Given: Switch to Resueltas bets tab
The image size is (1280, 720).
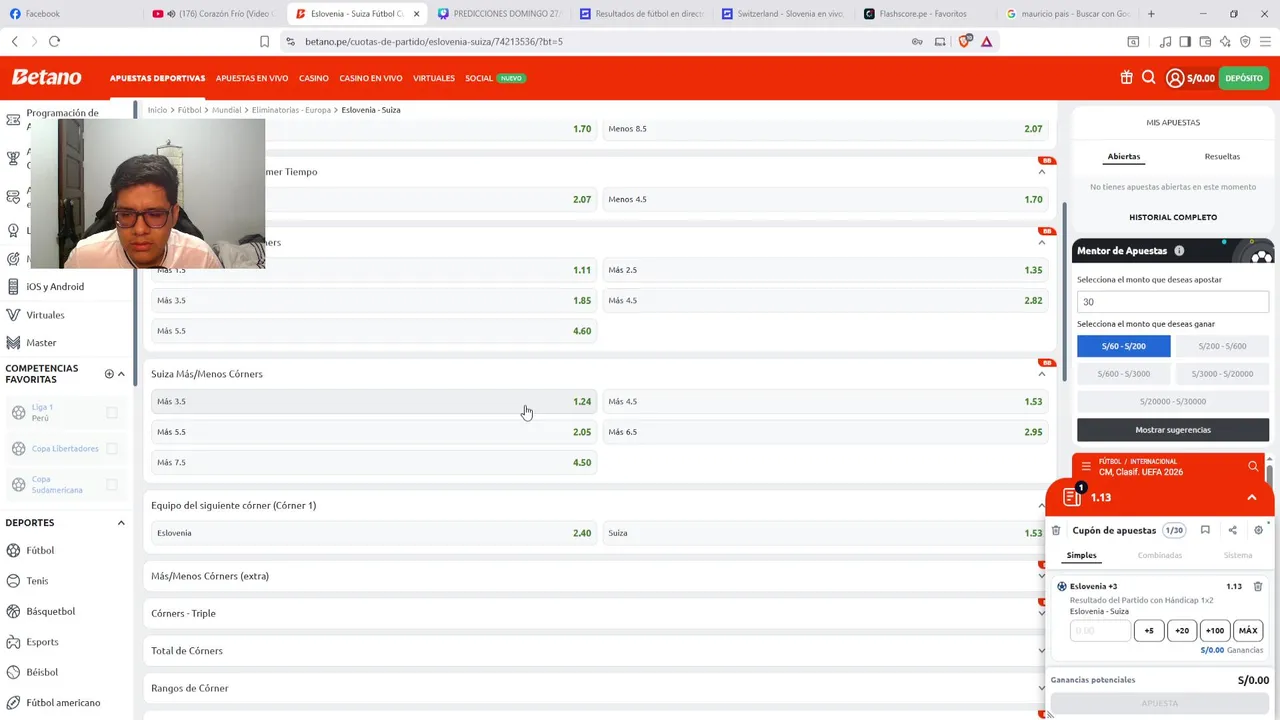Looking at the screenshot, I should point(1222,157).
